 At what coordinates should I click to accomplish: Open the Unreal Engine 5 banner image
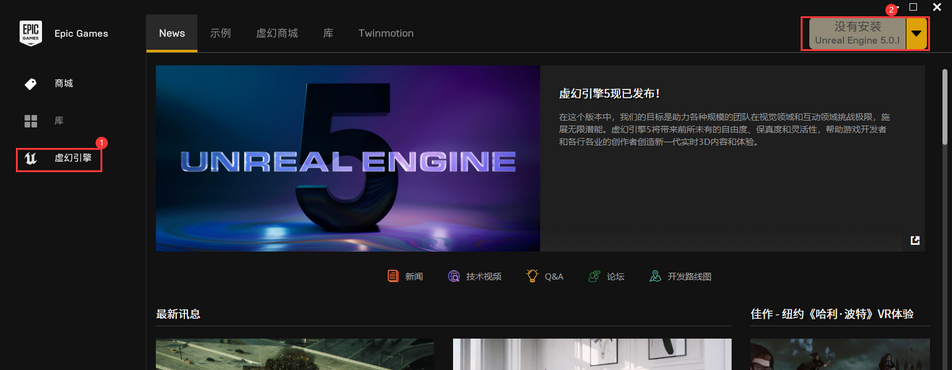(x=348, y=159)
